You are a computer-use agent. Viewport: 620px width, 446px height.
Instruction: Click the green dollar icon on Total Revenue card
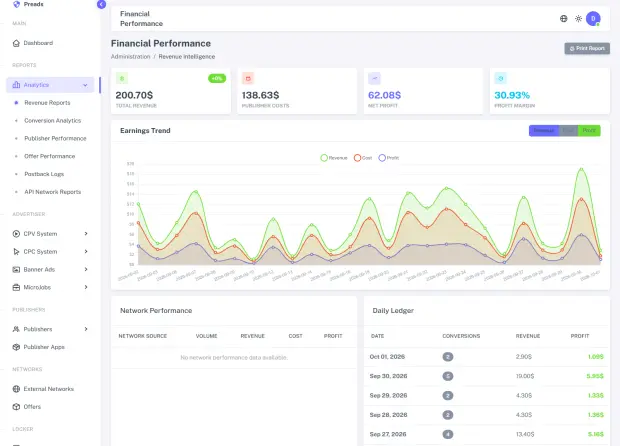tap(122, 78)
